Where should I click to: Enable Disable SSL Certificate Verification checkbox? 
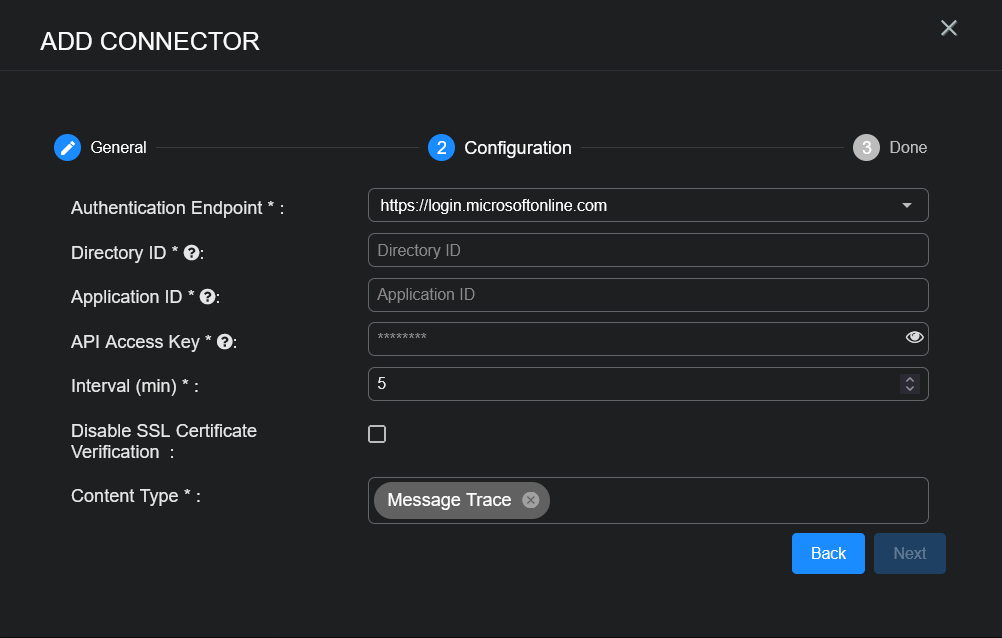(x=377, y=434)
